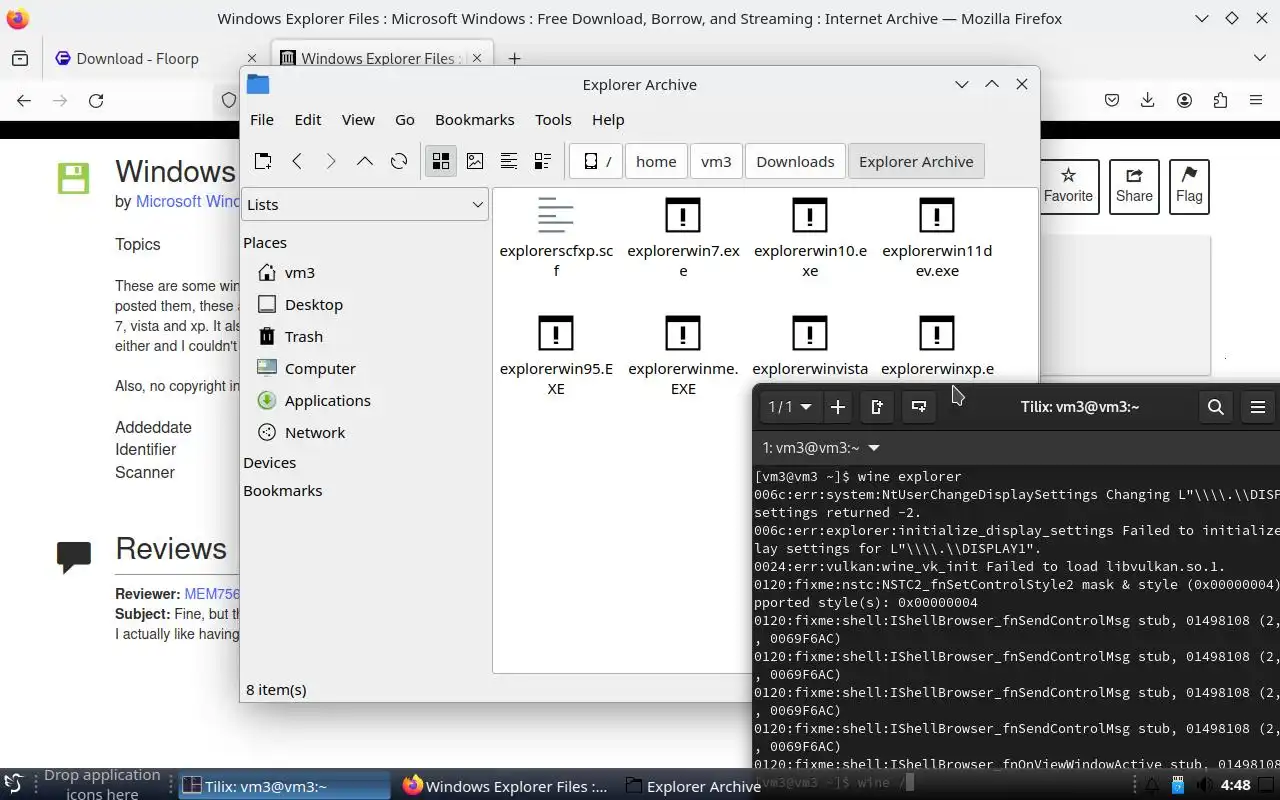Viewport: 1280px width, 800px height.
Task: Go back in file manager history
Action: [297, 161]
